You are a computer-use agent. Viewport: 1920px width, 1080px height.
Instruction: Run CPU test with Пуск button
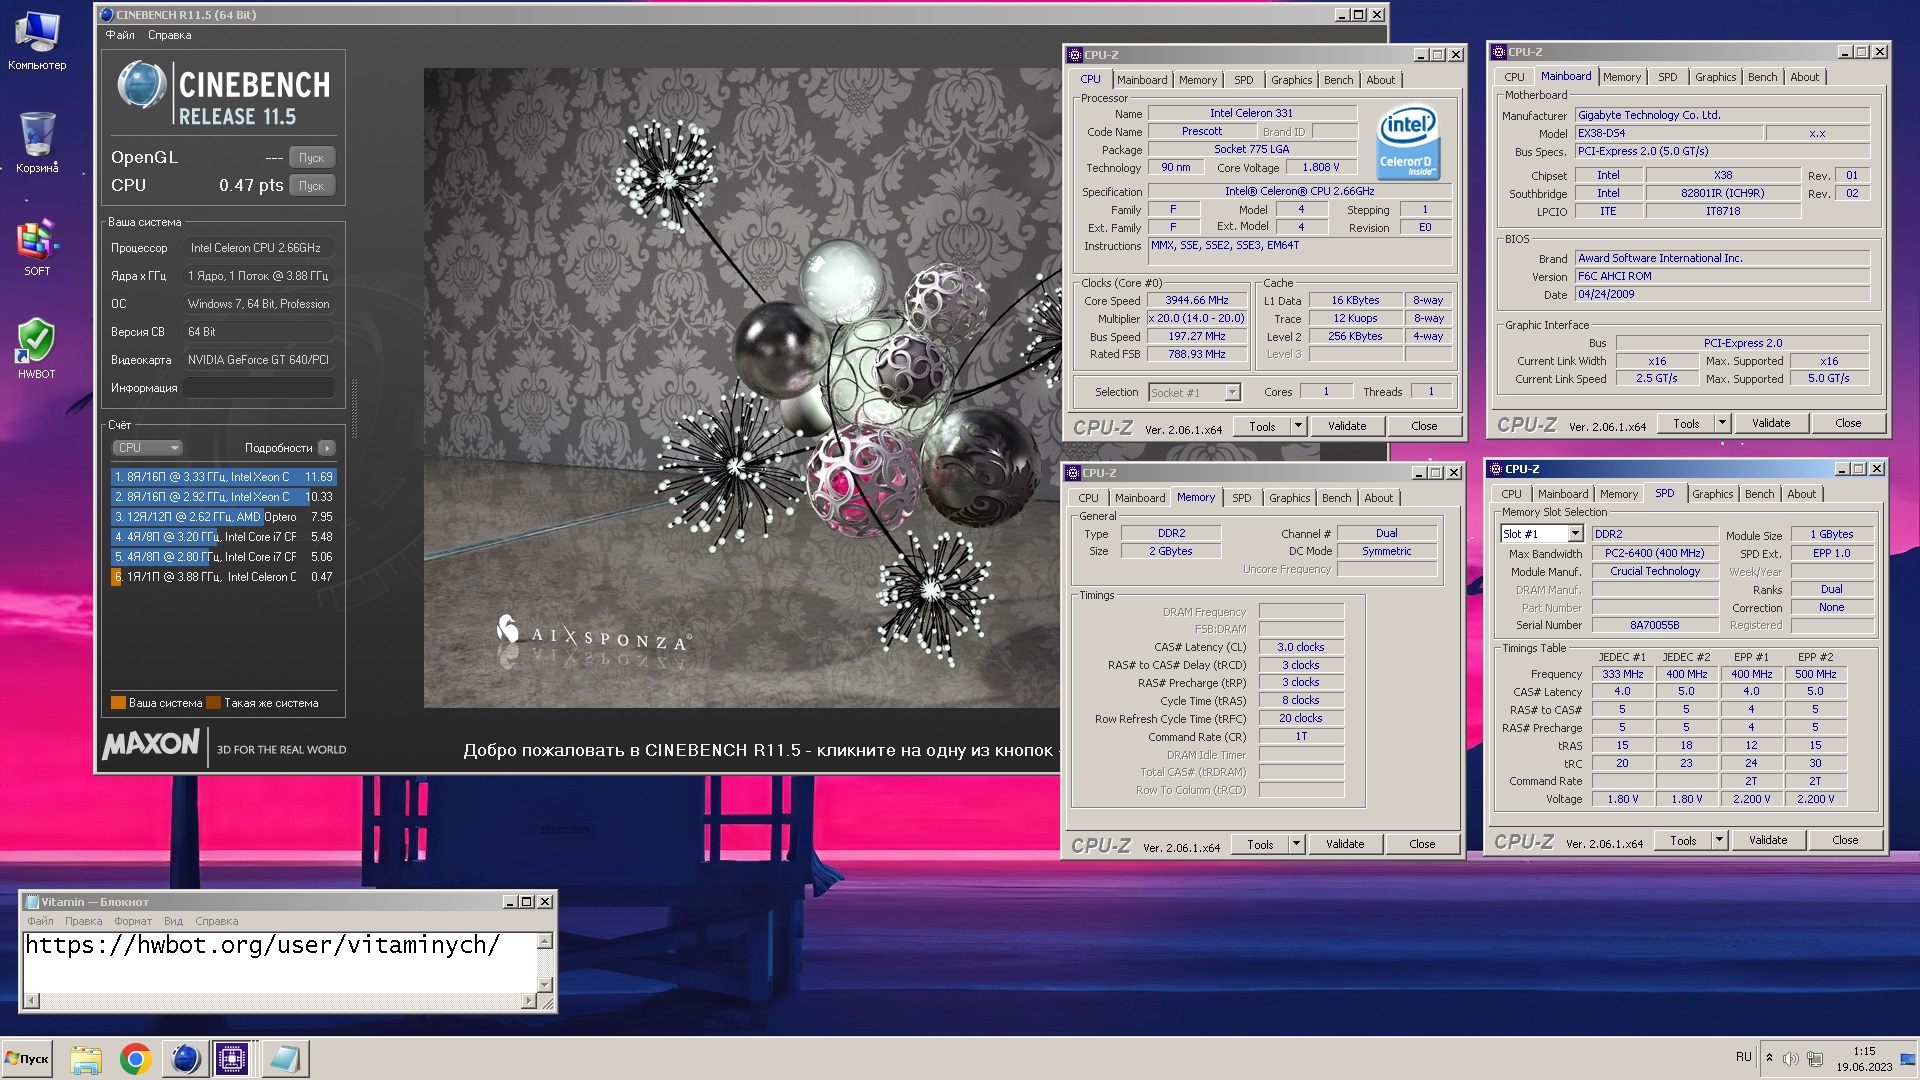coord(312,186)
